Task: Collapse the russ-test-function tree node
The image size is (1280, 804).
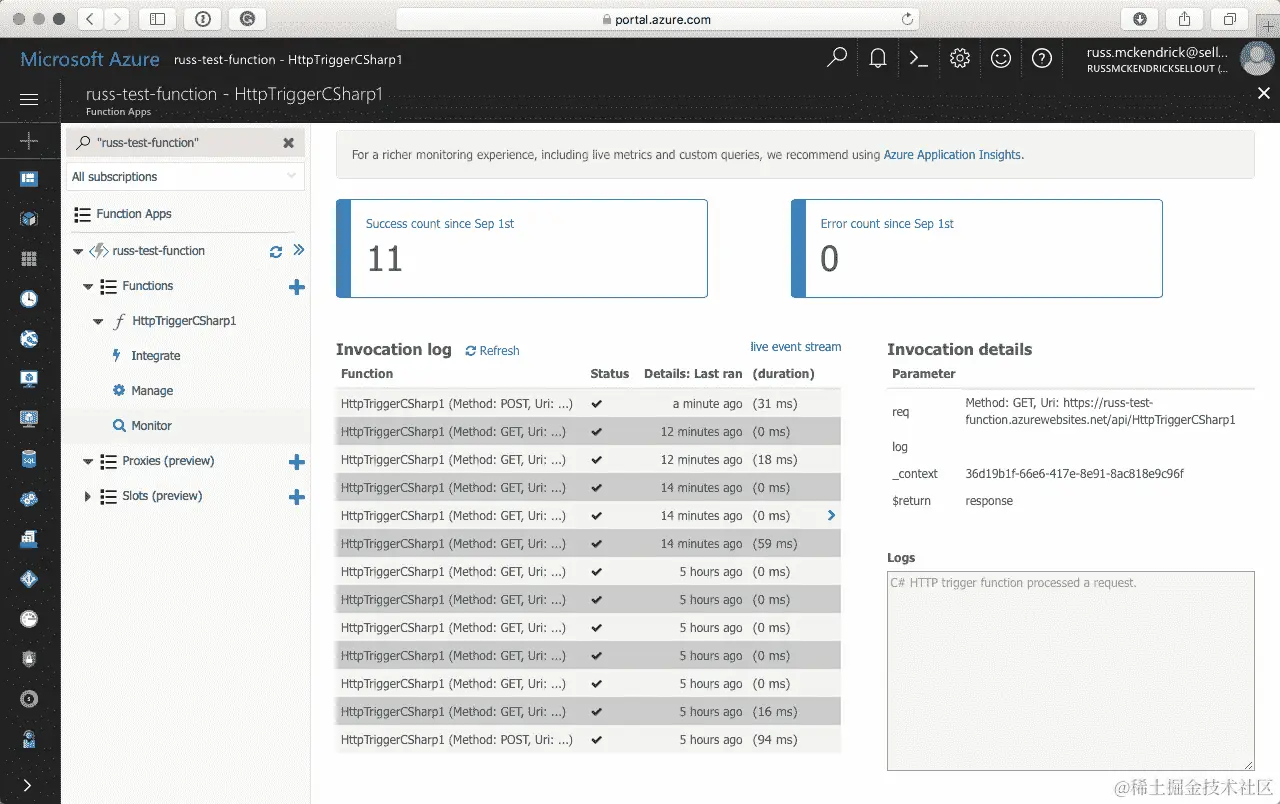Action: pyautogui.click(x=78, y=252)
